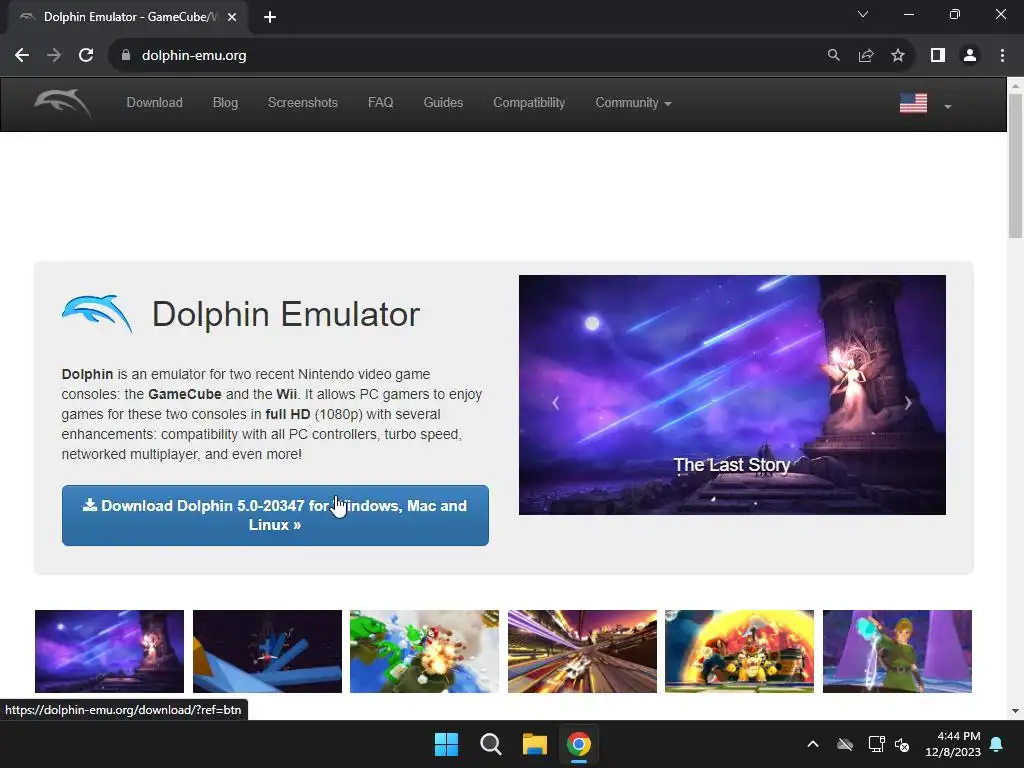
Task: Click the page vertical scrollbar thumb
Action: click(x=1016, y=166)
